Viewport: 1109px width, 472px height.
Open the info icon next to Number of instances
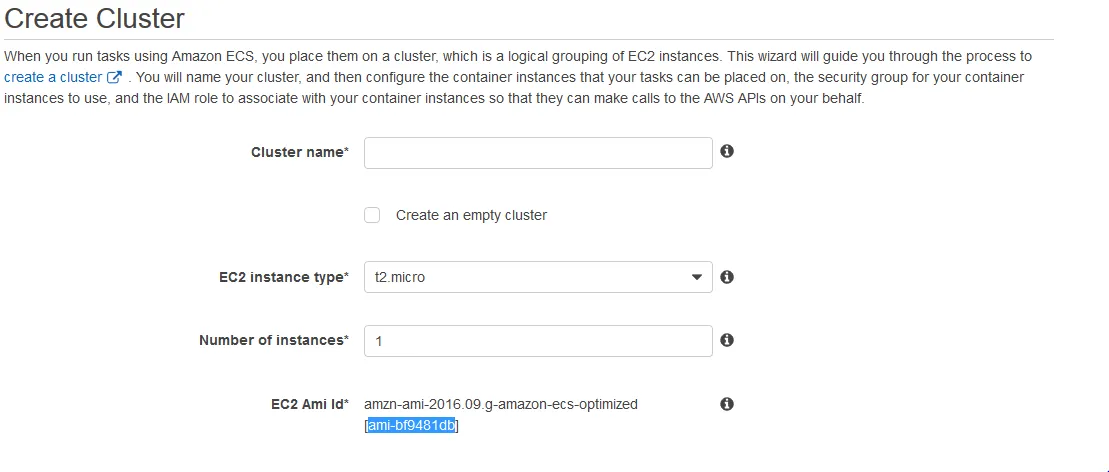tap(726, 340)
